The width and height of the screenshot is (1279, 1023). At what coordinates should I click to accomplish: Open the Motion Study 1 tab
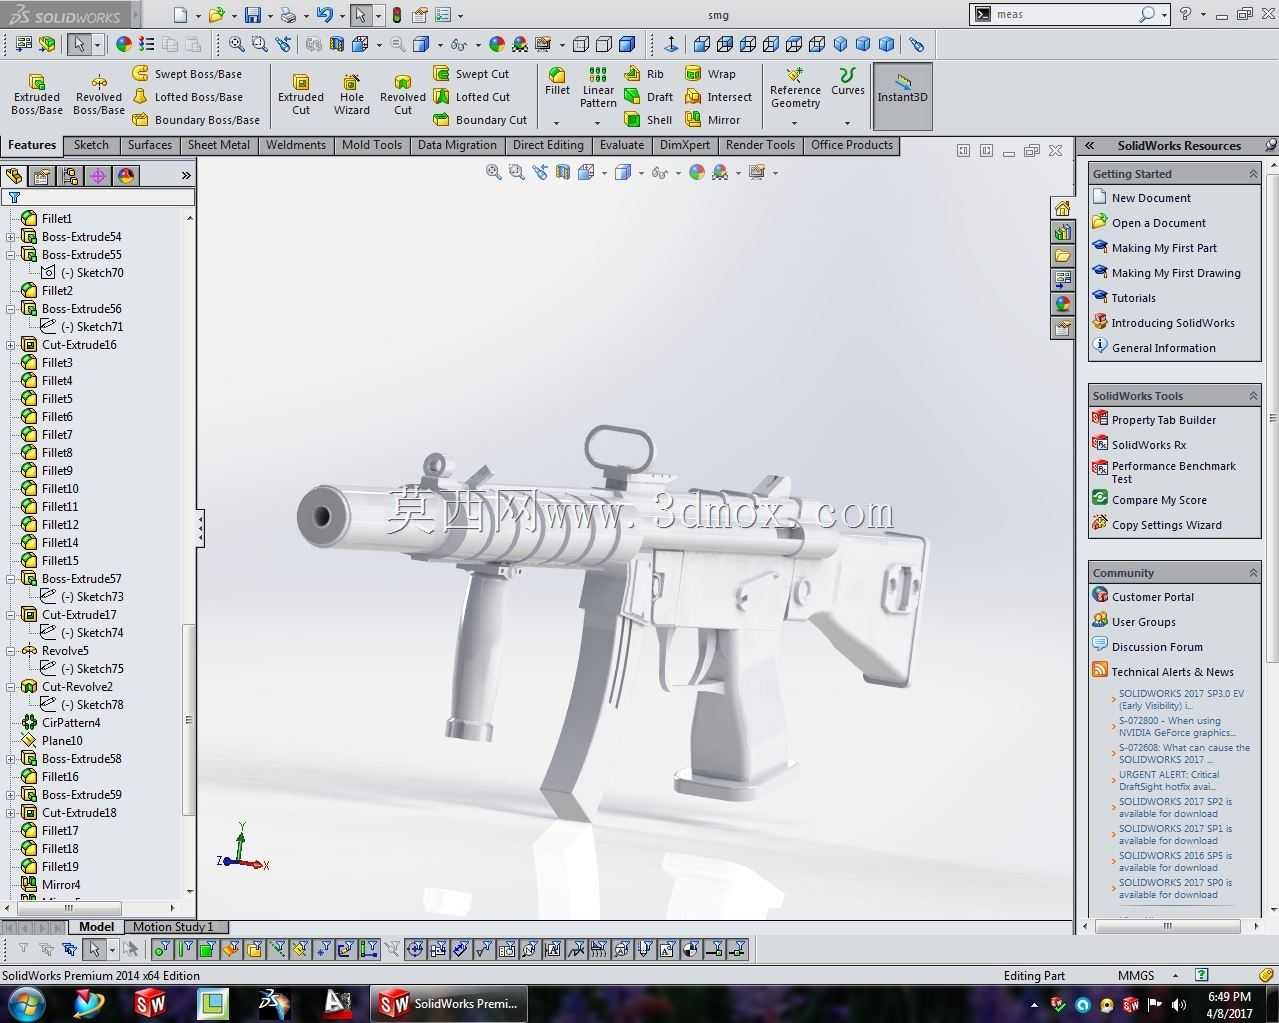173,927
